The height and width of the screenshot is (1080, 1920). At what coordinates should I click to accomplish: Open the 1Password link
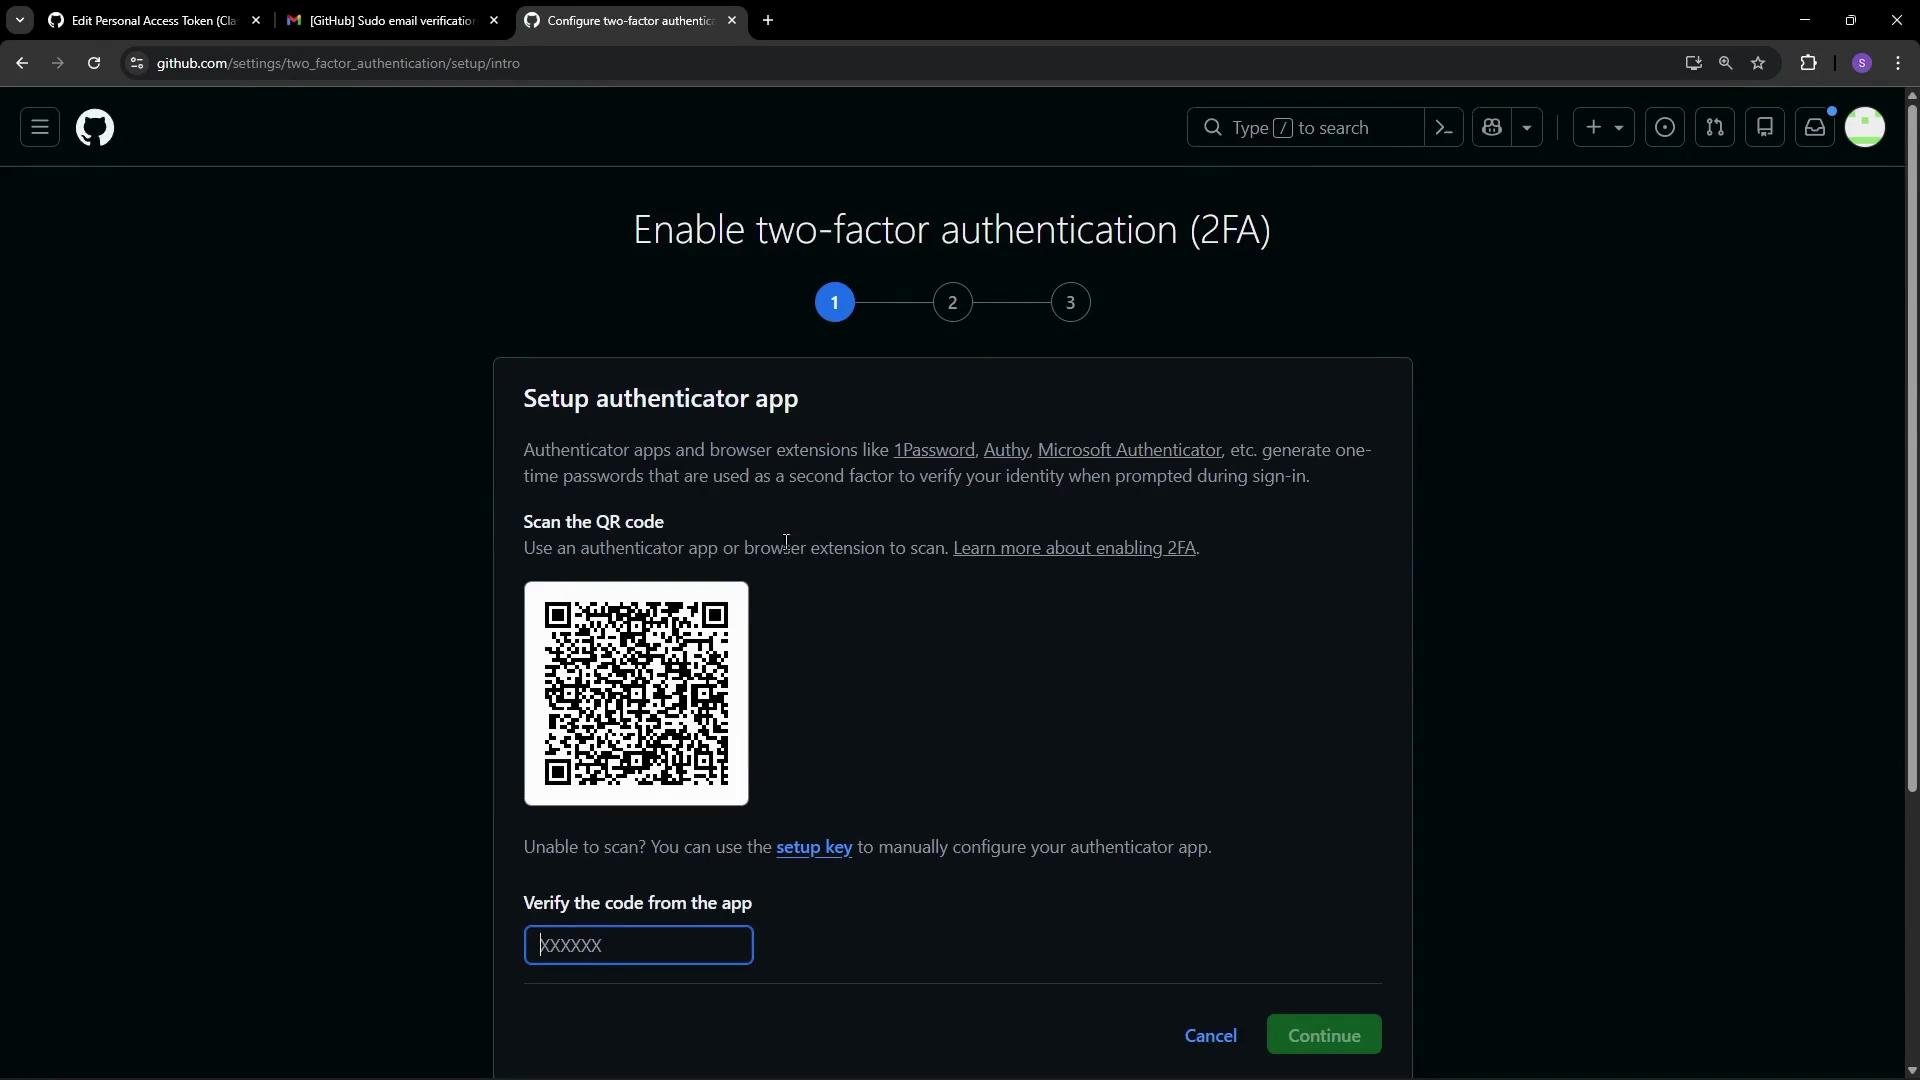(x=934, y=450)
